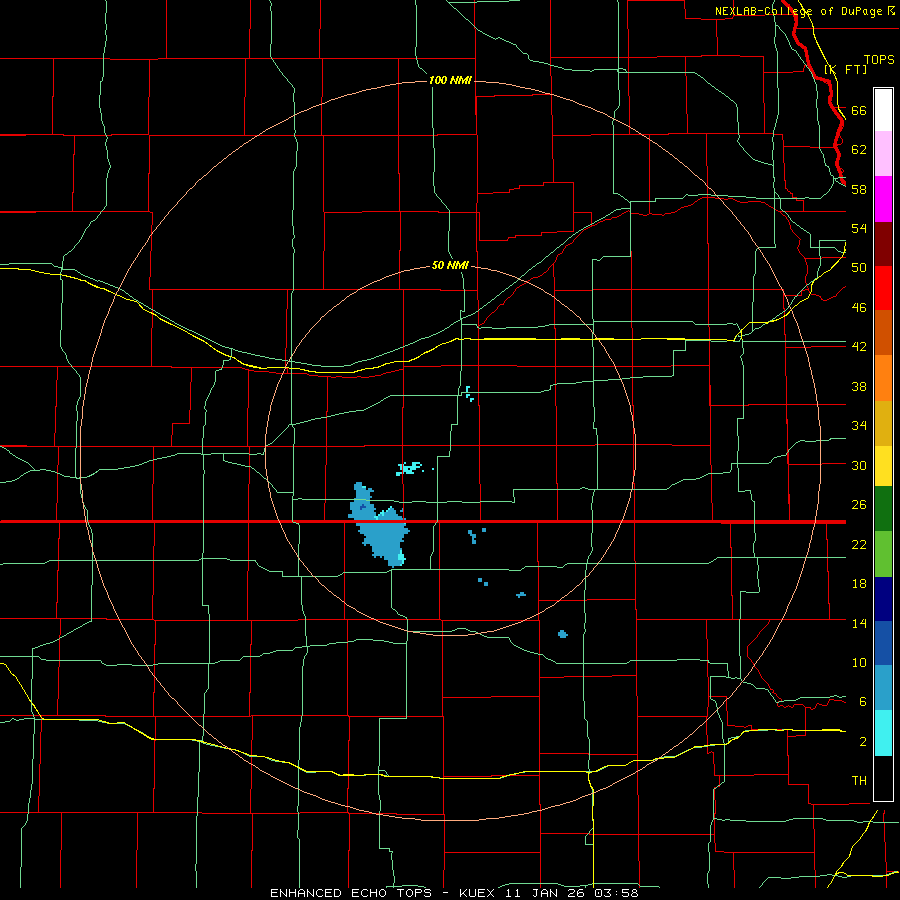Viewport: 900px width, 900px height.
Task: Click the gold 34 legend band
Action: (x=883, y=423)
